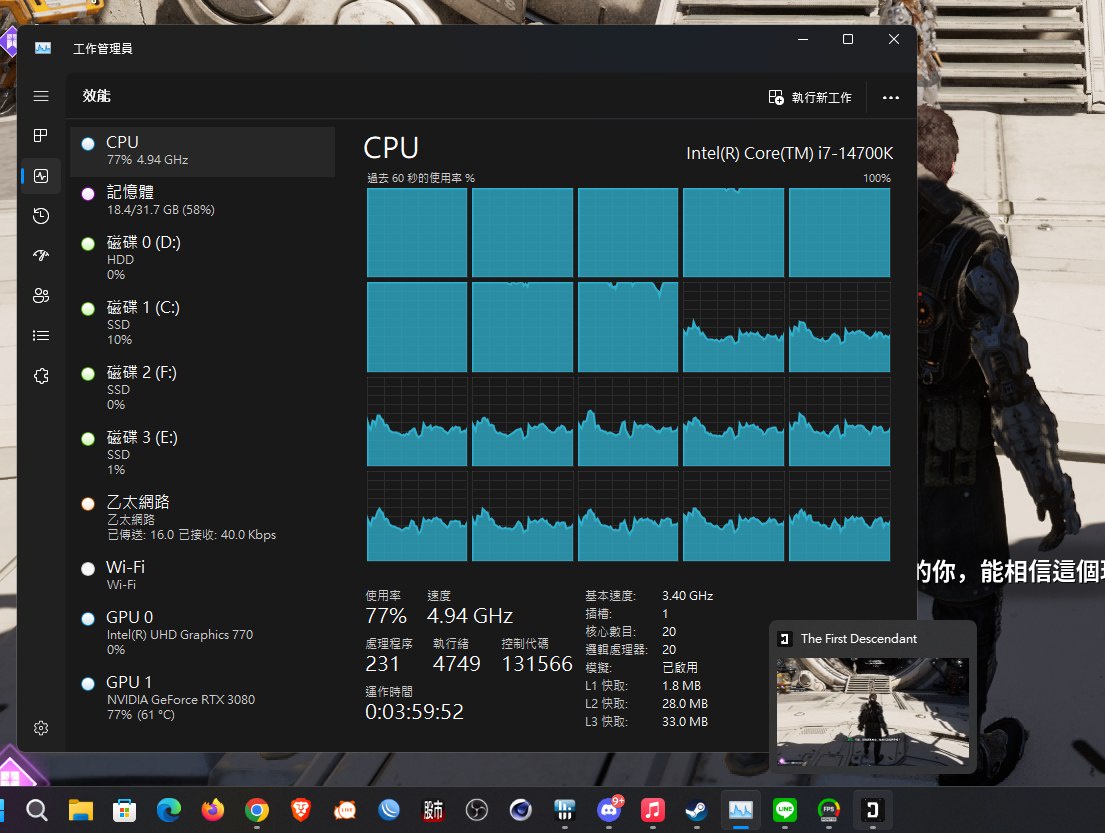Open the Services puzzle-piece icon
This screenshot has width=1105, height=833.
(x=41, y=376)
